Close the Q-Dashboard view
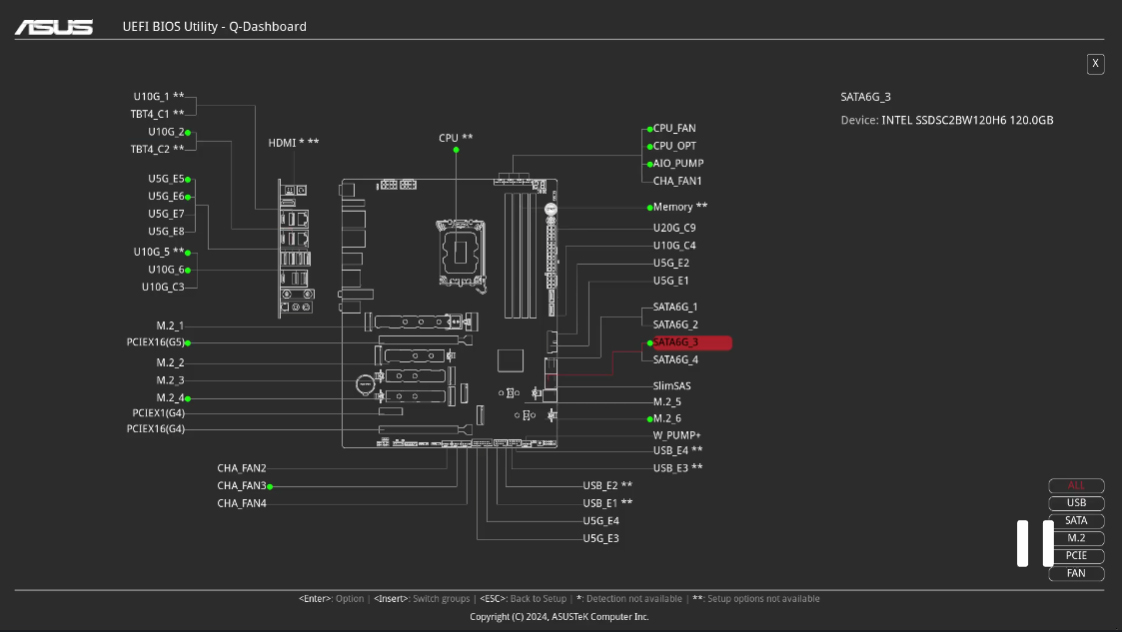 point(1095,63)
